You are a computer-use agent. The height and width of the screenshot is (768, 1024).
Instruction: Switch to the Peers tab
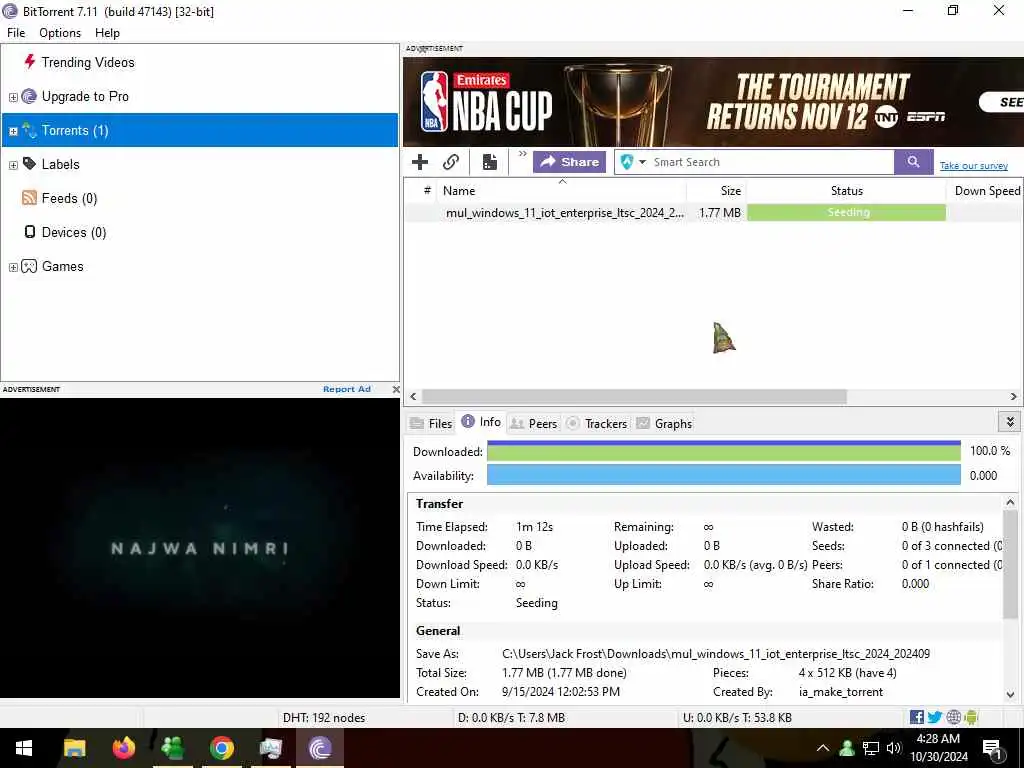[x=534, y=424]
